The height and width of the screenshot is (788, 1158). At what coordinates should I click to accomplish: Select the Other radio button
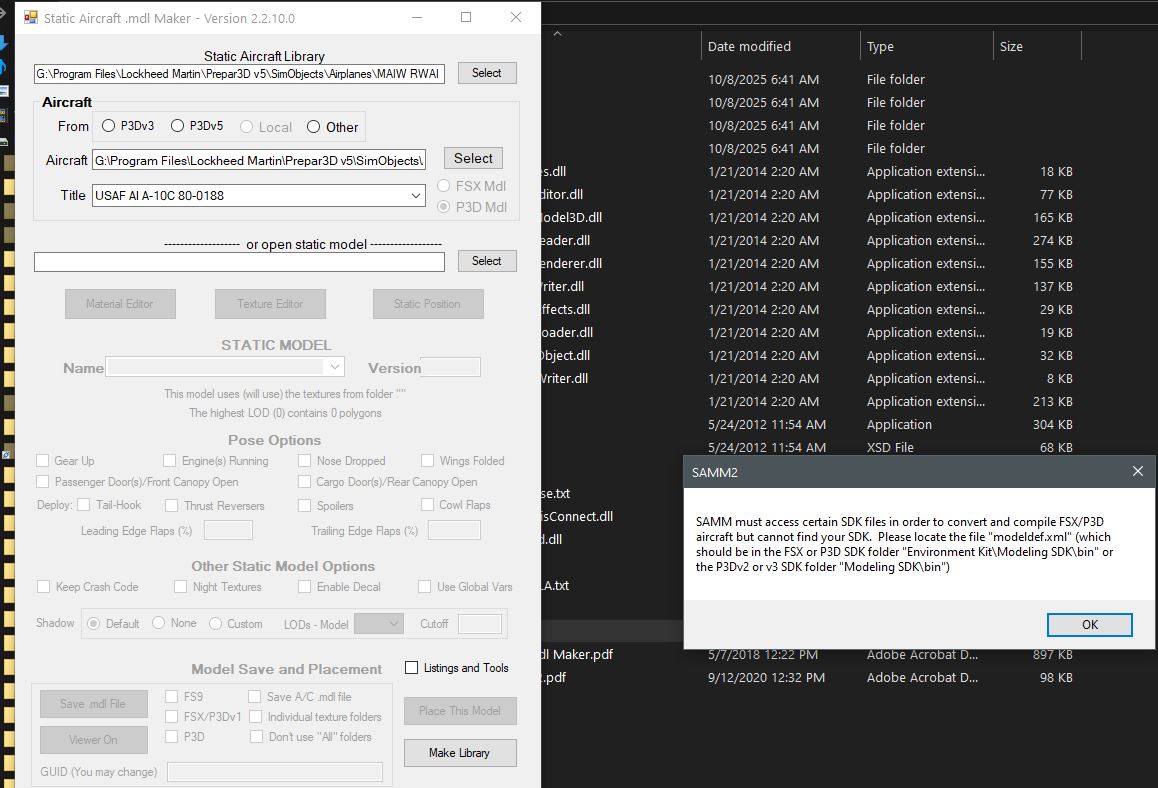click(x=313, y=127)
